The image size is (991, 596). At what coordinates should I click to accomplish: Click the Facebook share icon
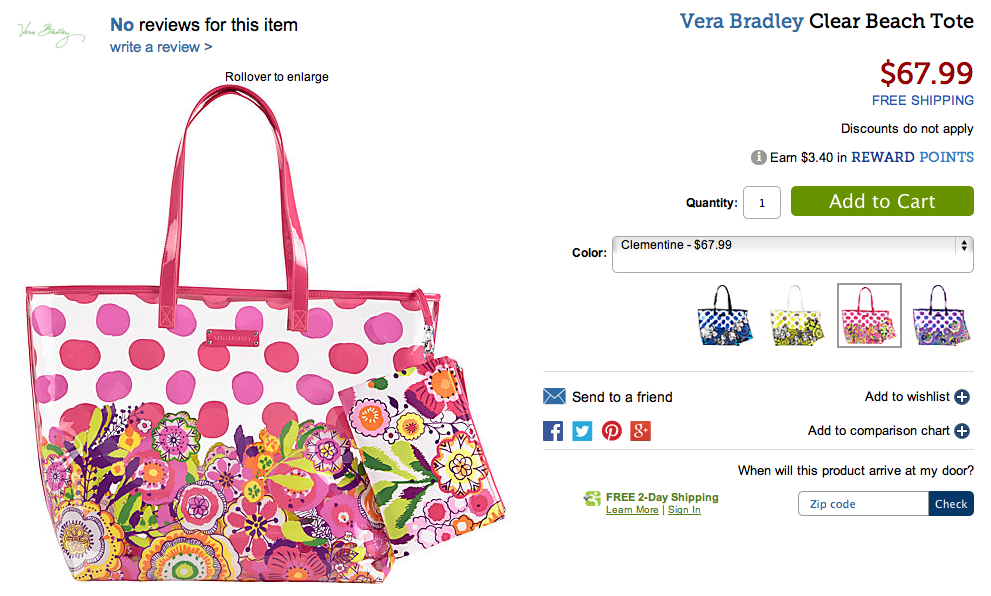tap(553, 431)
